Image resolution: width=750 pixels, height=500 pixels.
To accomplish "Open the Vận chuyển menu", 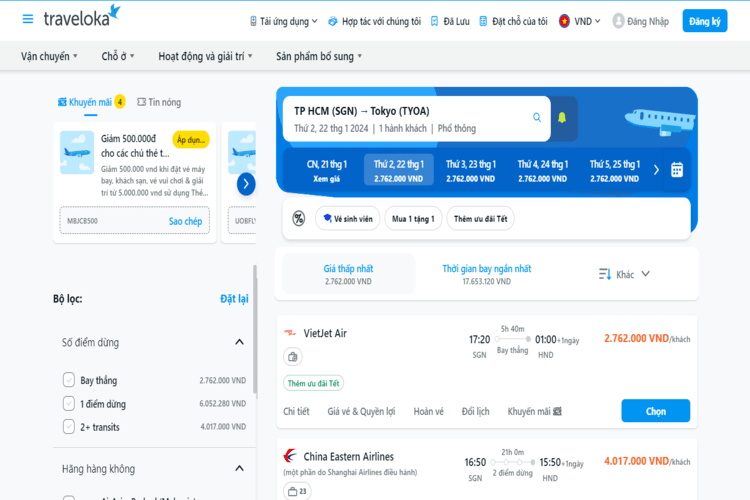I will pyautogui.click(x=49, y=56).
